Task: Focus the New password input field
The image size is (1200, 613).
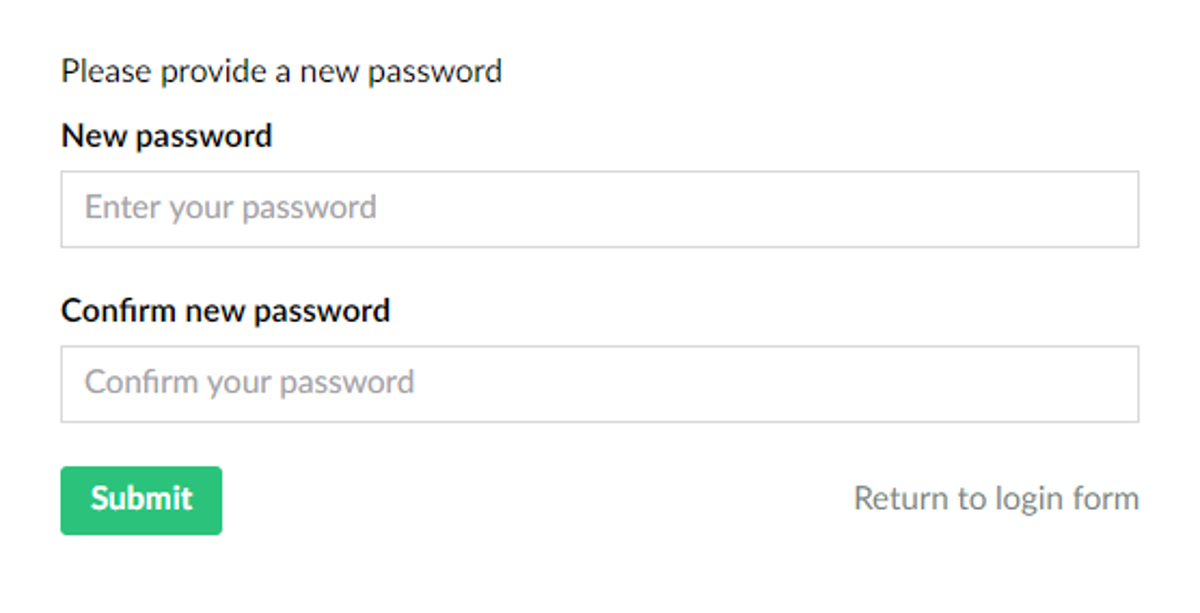Action: coord(599,209)
